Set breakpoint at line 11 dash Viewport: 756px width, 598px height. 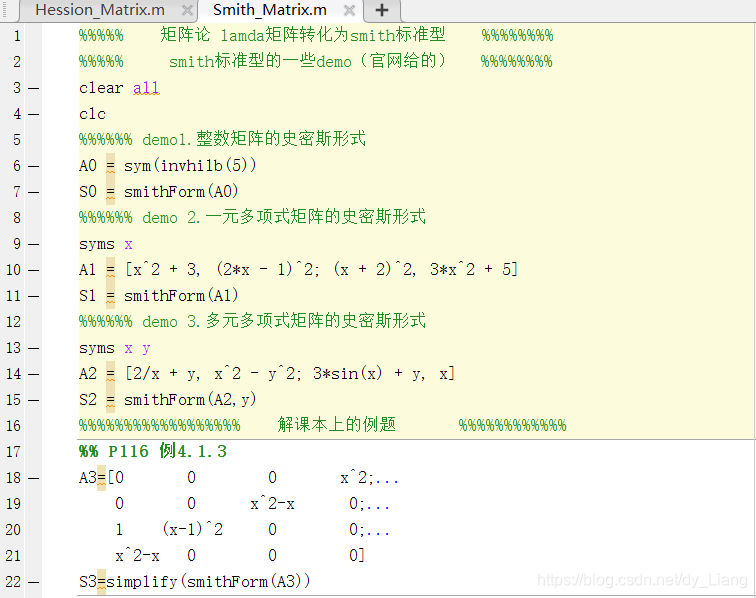pyautogui.click(x=33, y=296)
